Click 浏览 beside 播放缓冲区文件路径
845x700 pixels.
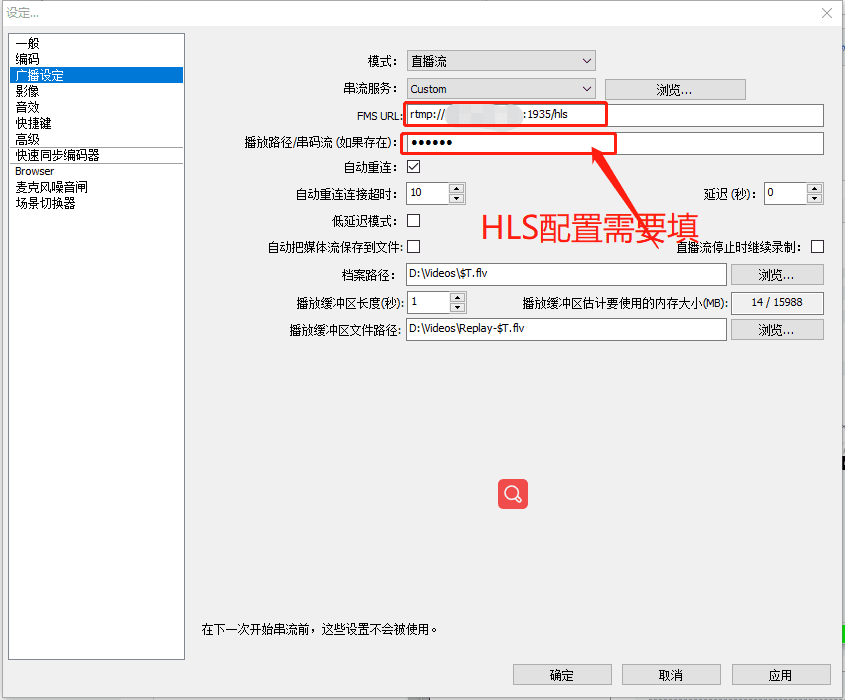777,329
